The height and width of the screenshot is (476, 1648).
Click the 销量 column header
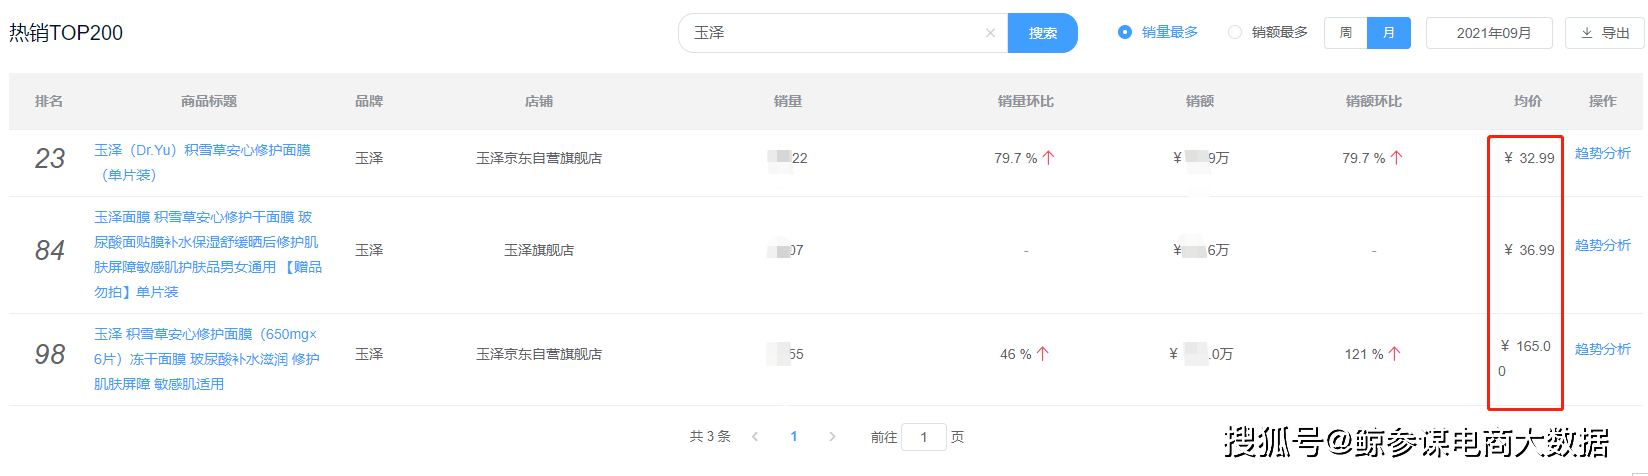point(788,101)
